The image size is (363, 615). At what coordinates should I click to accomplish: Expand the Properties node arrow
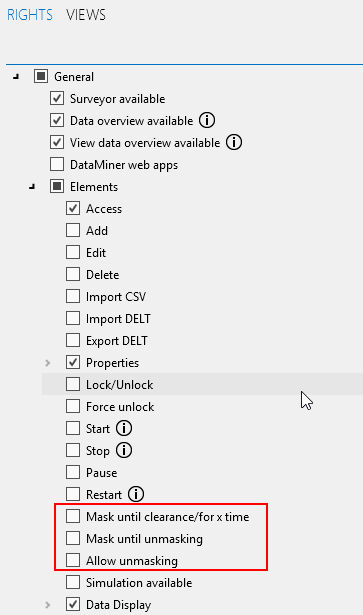point(48,363)
